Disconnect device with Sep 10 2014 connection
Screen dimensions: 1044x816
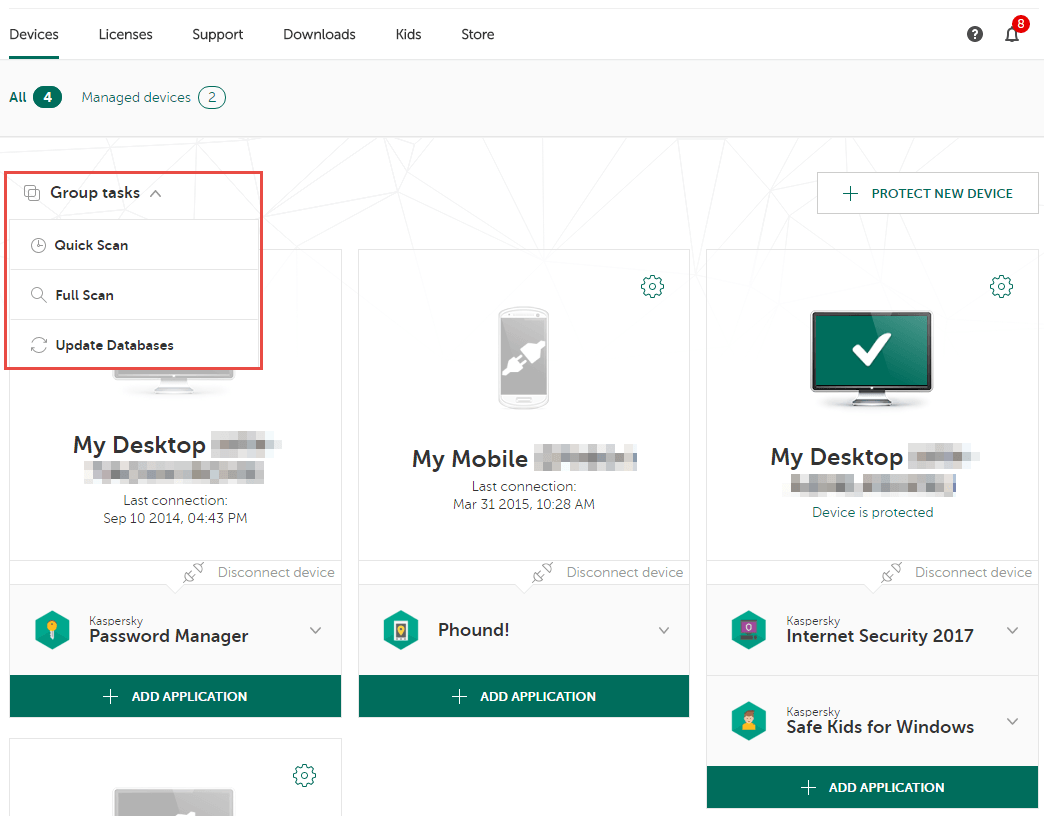(x=276, y=572)
